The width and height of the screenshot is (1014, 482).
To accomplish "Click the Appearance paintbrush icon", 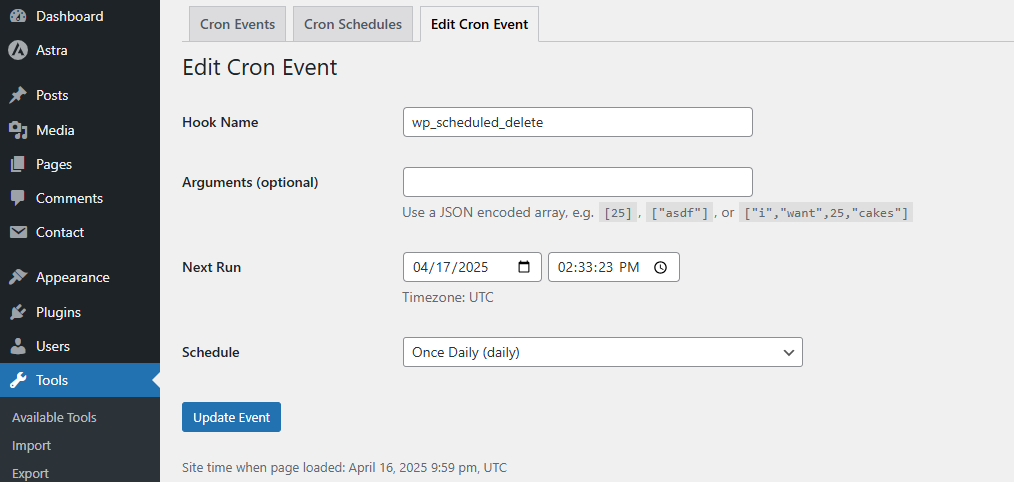I will coord(18,277).
